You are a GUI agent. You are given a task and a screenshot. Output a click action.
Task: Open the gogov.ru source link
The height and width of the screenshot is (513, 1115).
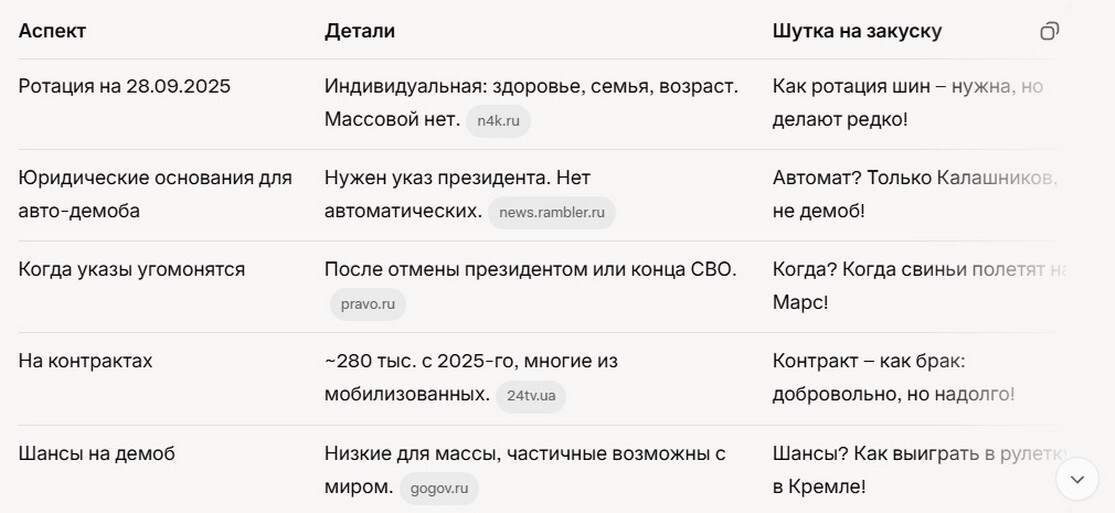click(440, 489)
